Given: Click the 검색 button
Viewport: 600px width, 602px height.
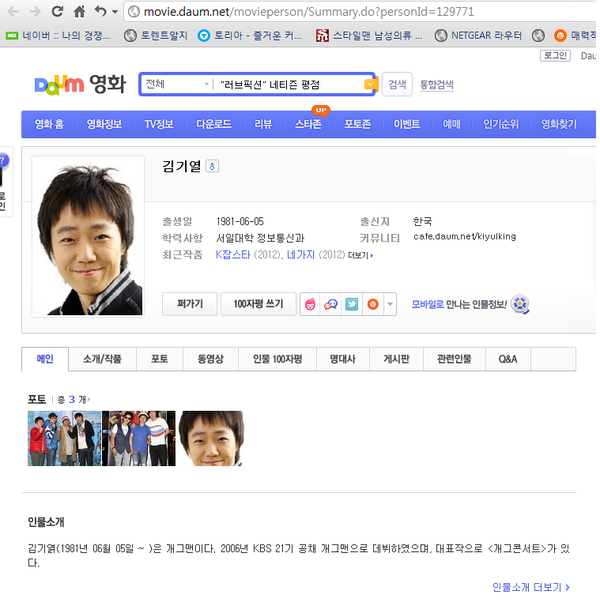Looking at the screenshot, I should pyautogui.click(x=397, y=84).
